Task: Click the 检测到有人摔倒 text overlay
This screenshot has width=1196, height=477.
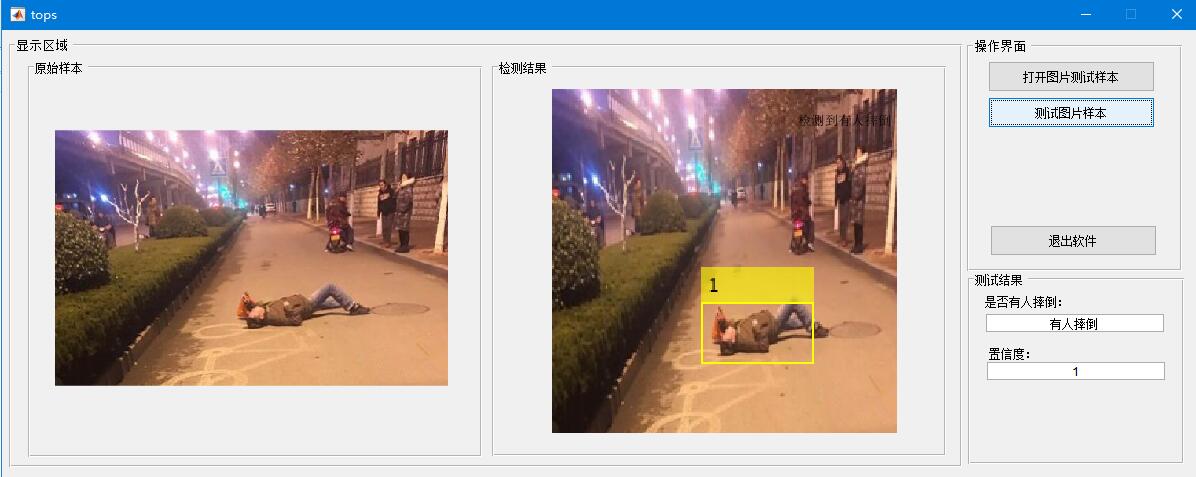Action: [844, 121]
